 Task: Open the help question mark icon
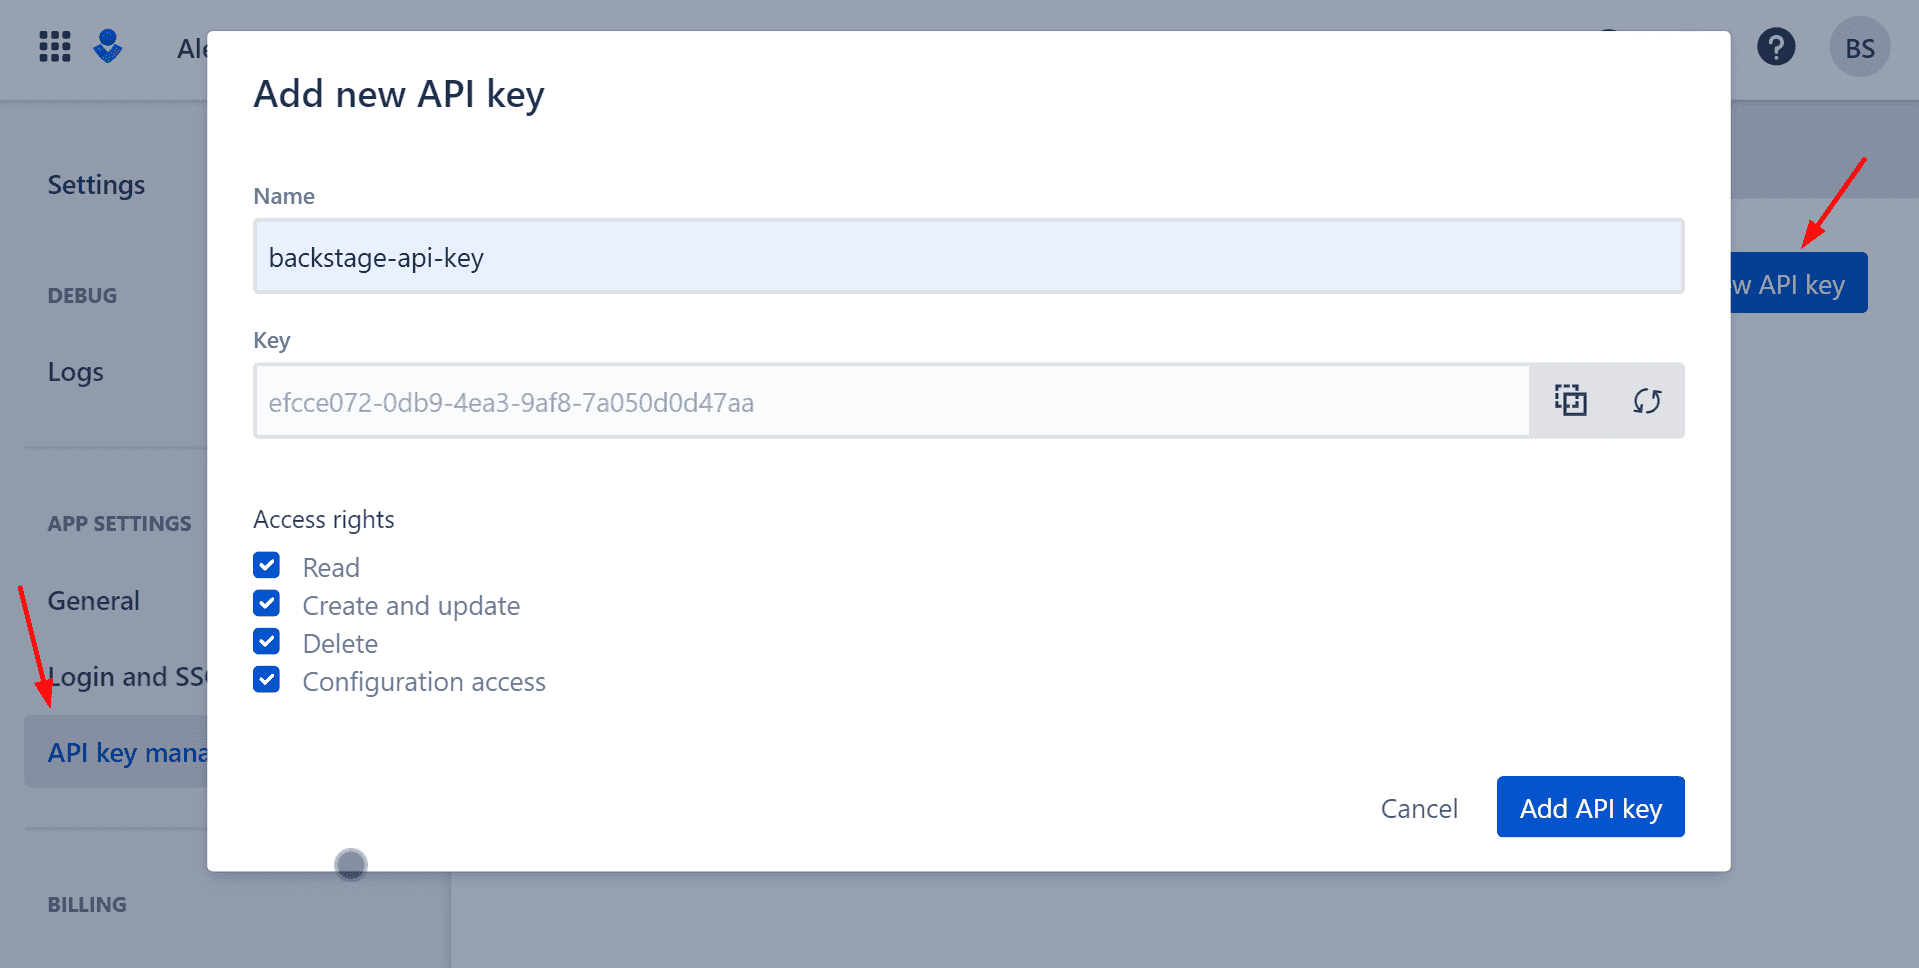pos(1776,47)
